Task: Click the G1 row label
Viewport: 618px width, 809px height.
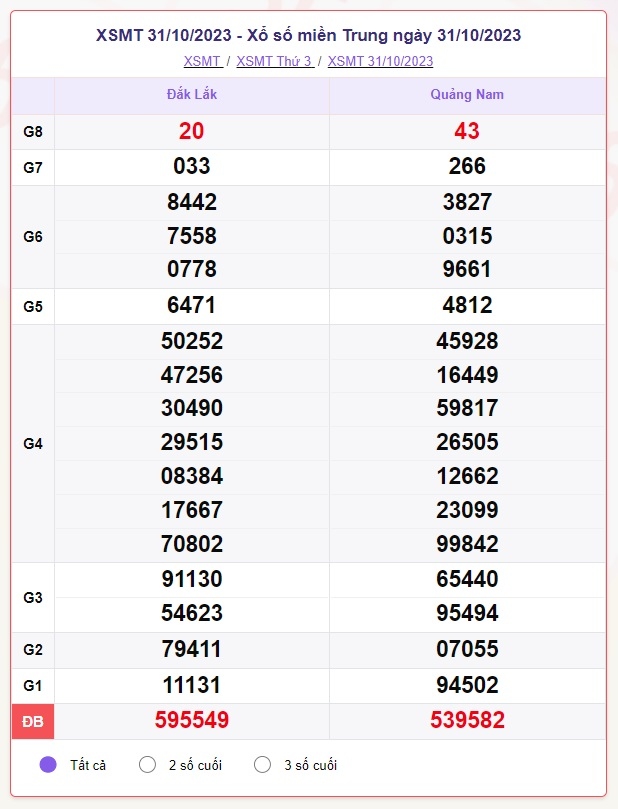Action: 32,686
